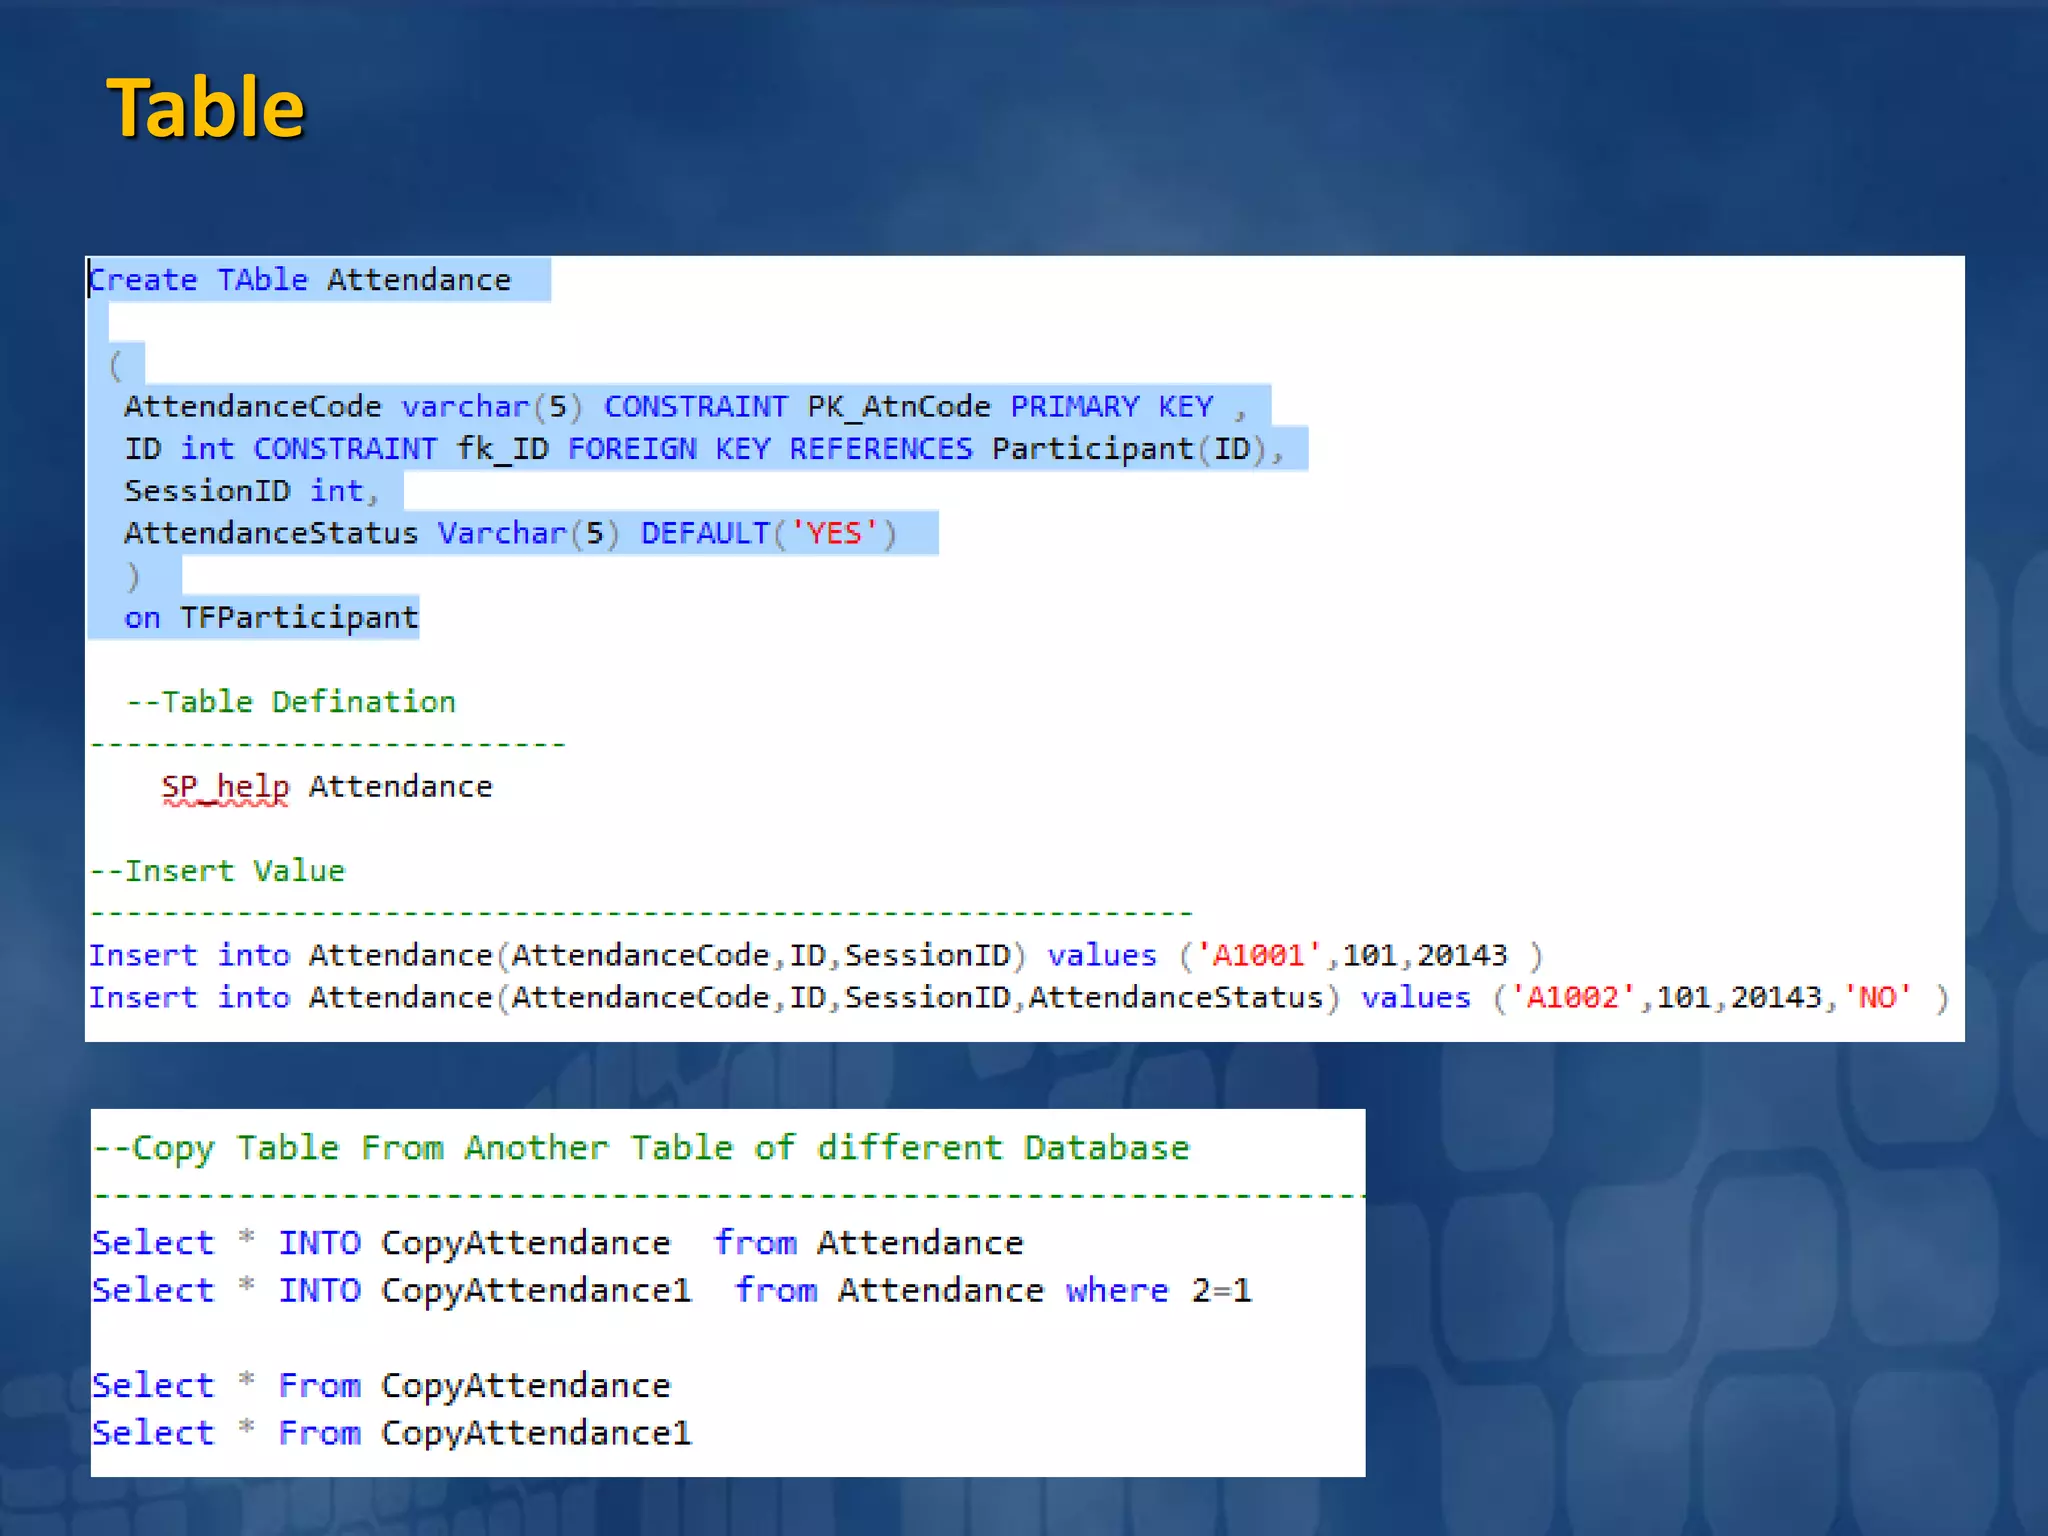Click 'Create TAble Attendance' code line
Viewport: 2048px width, 1536px height.
pos(300,280)
